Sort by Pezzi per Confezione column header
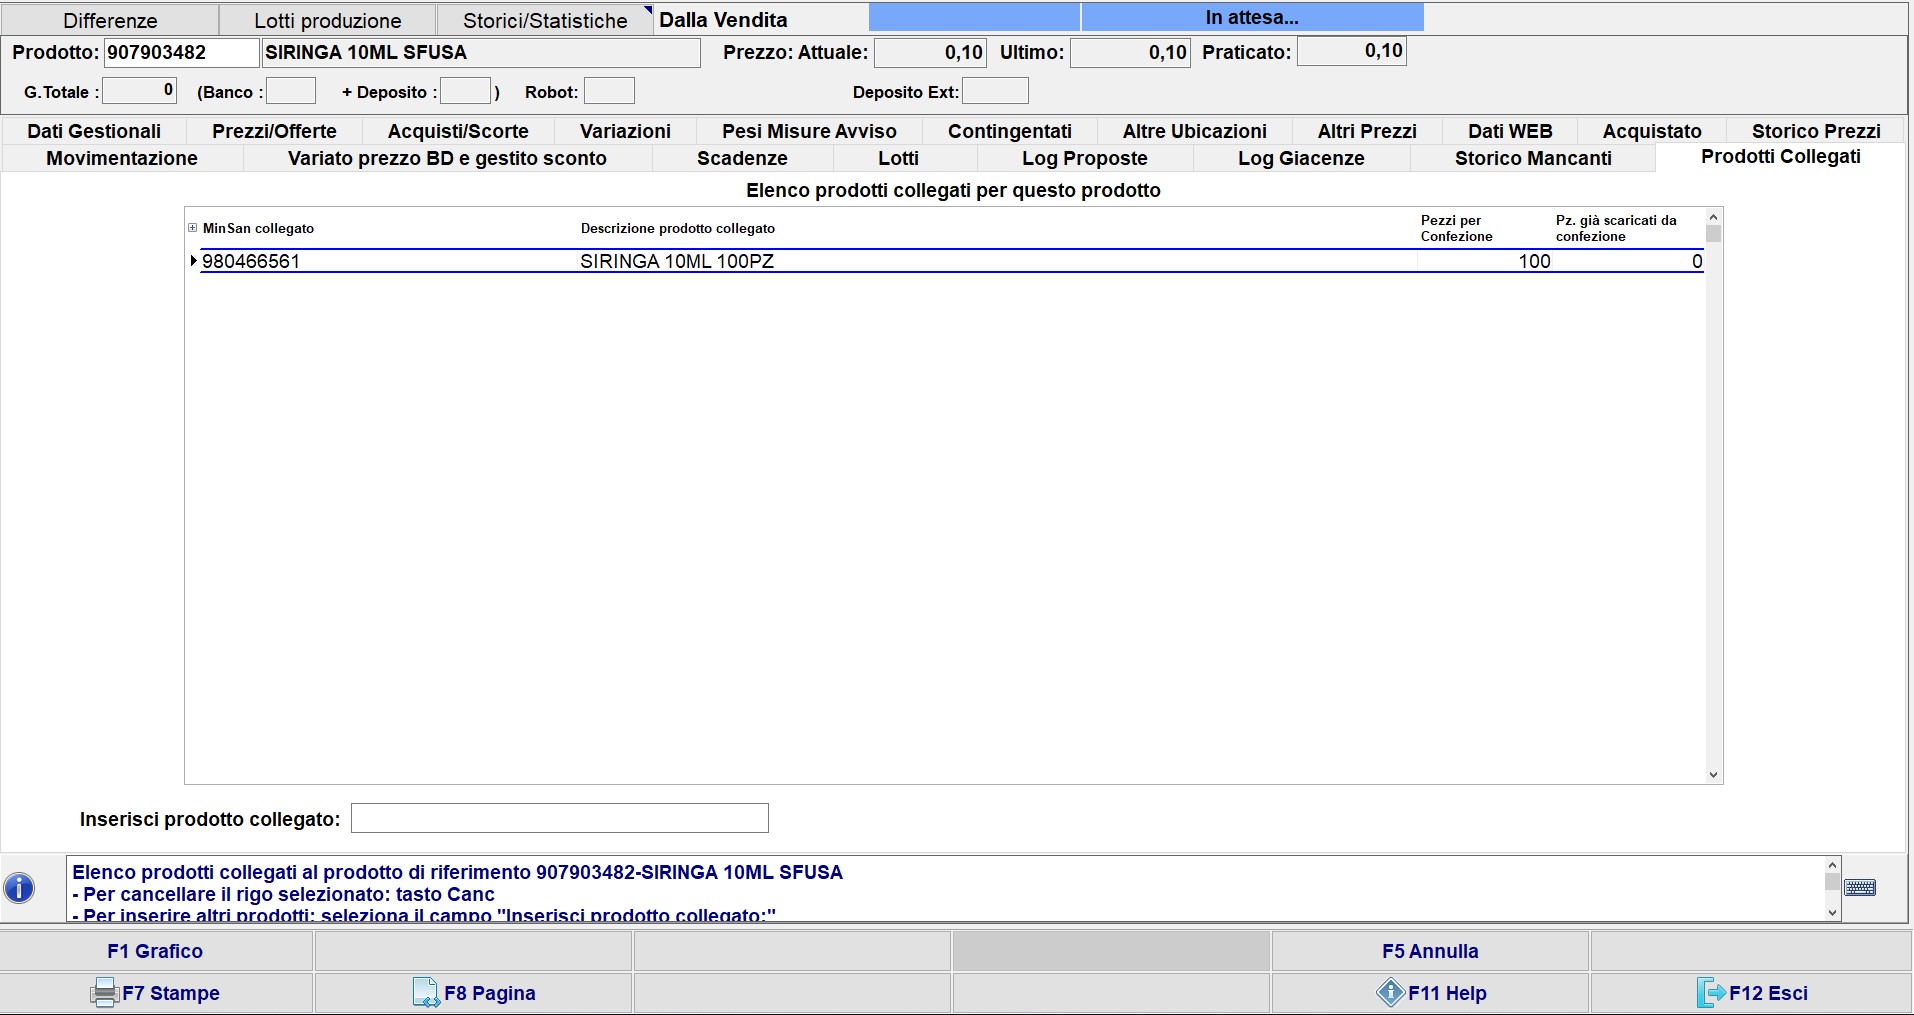This screenshot has height=1015, width=1914. tap(1456, 228)
